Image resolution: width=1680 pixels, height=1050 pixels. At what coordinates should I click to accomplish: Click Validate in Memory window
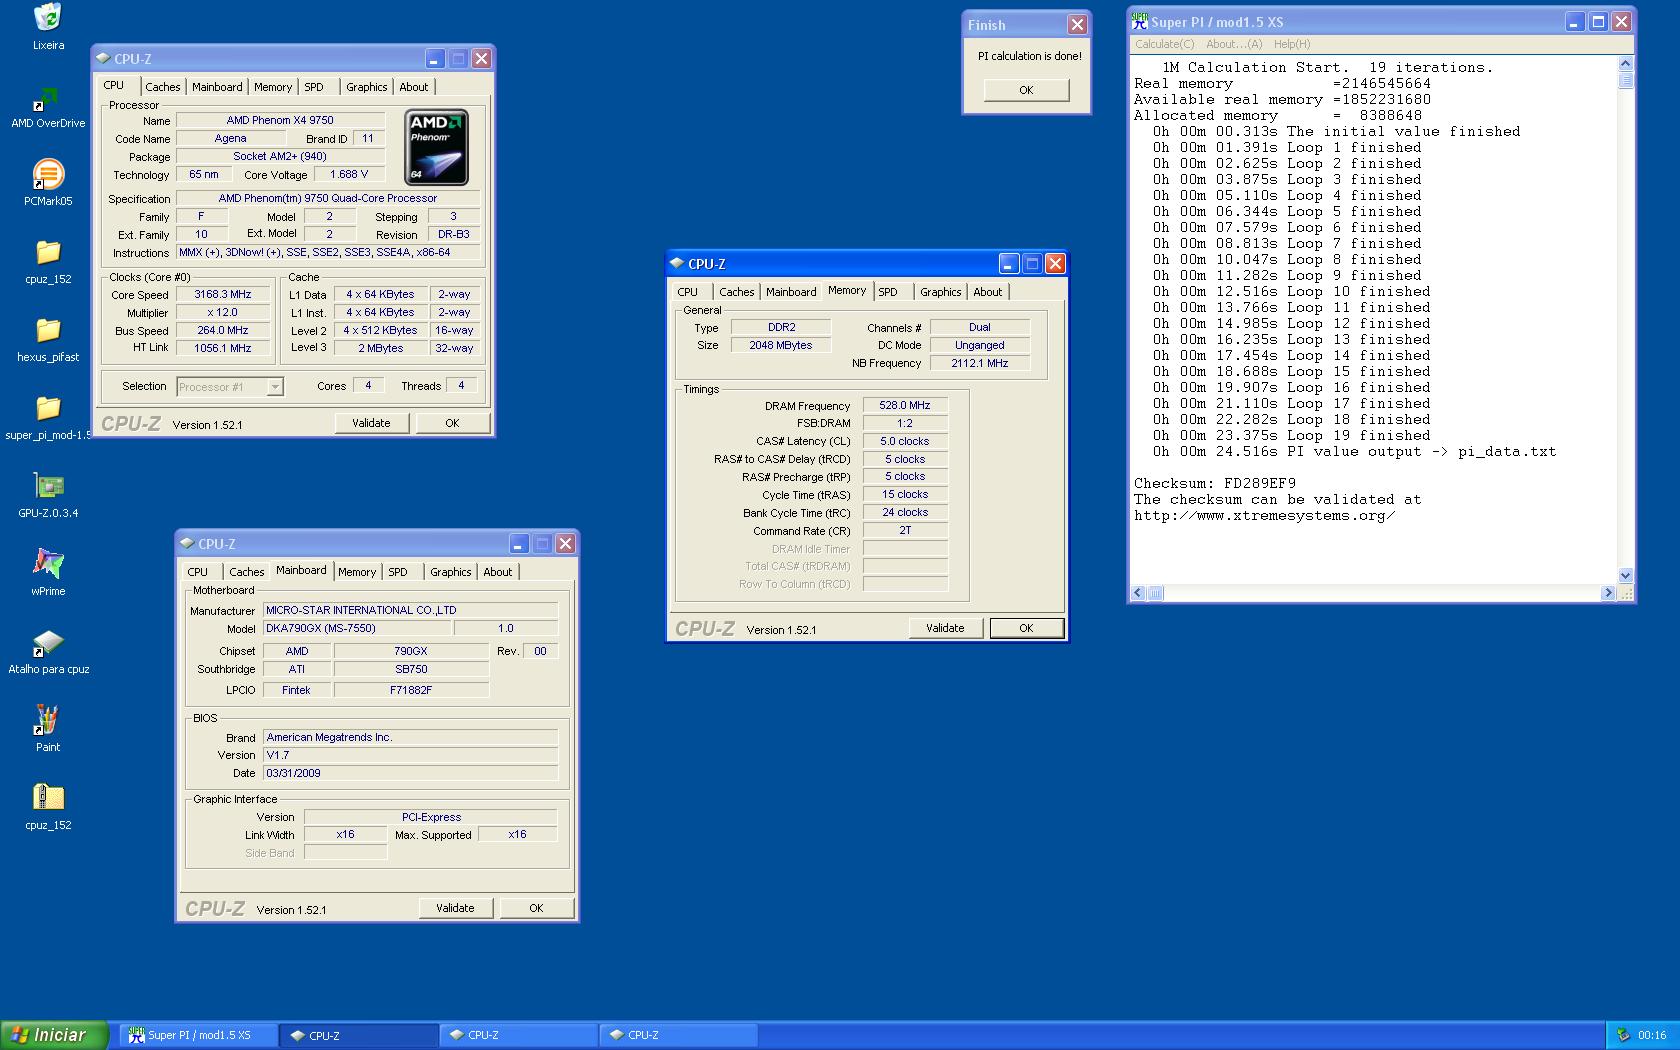(945, 628)
